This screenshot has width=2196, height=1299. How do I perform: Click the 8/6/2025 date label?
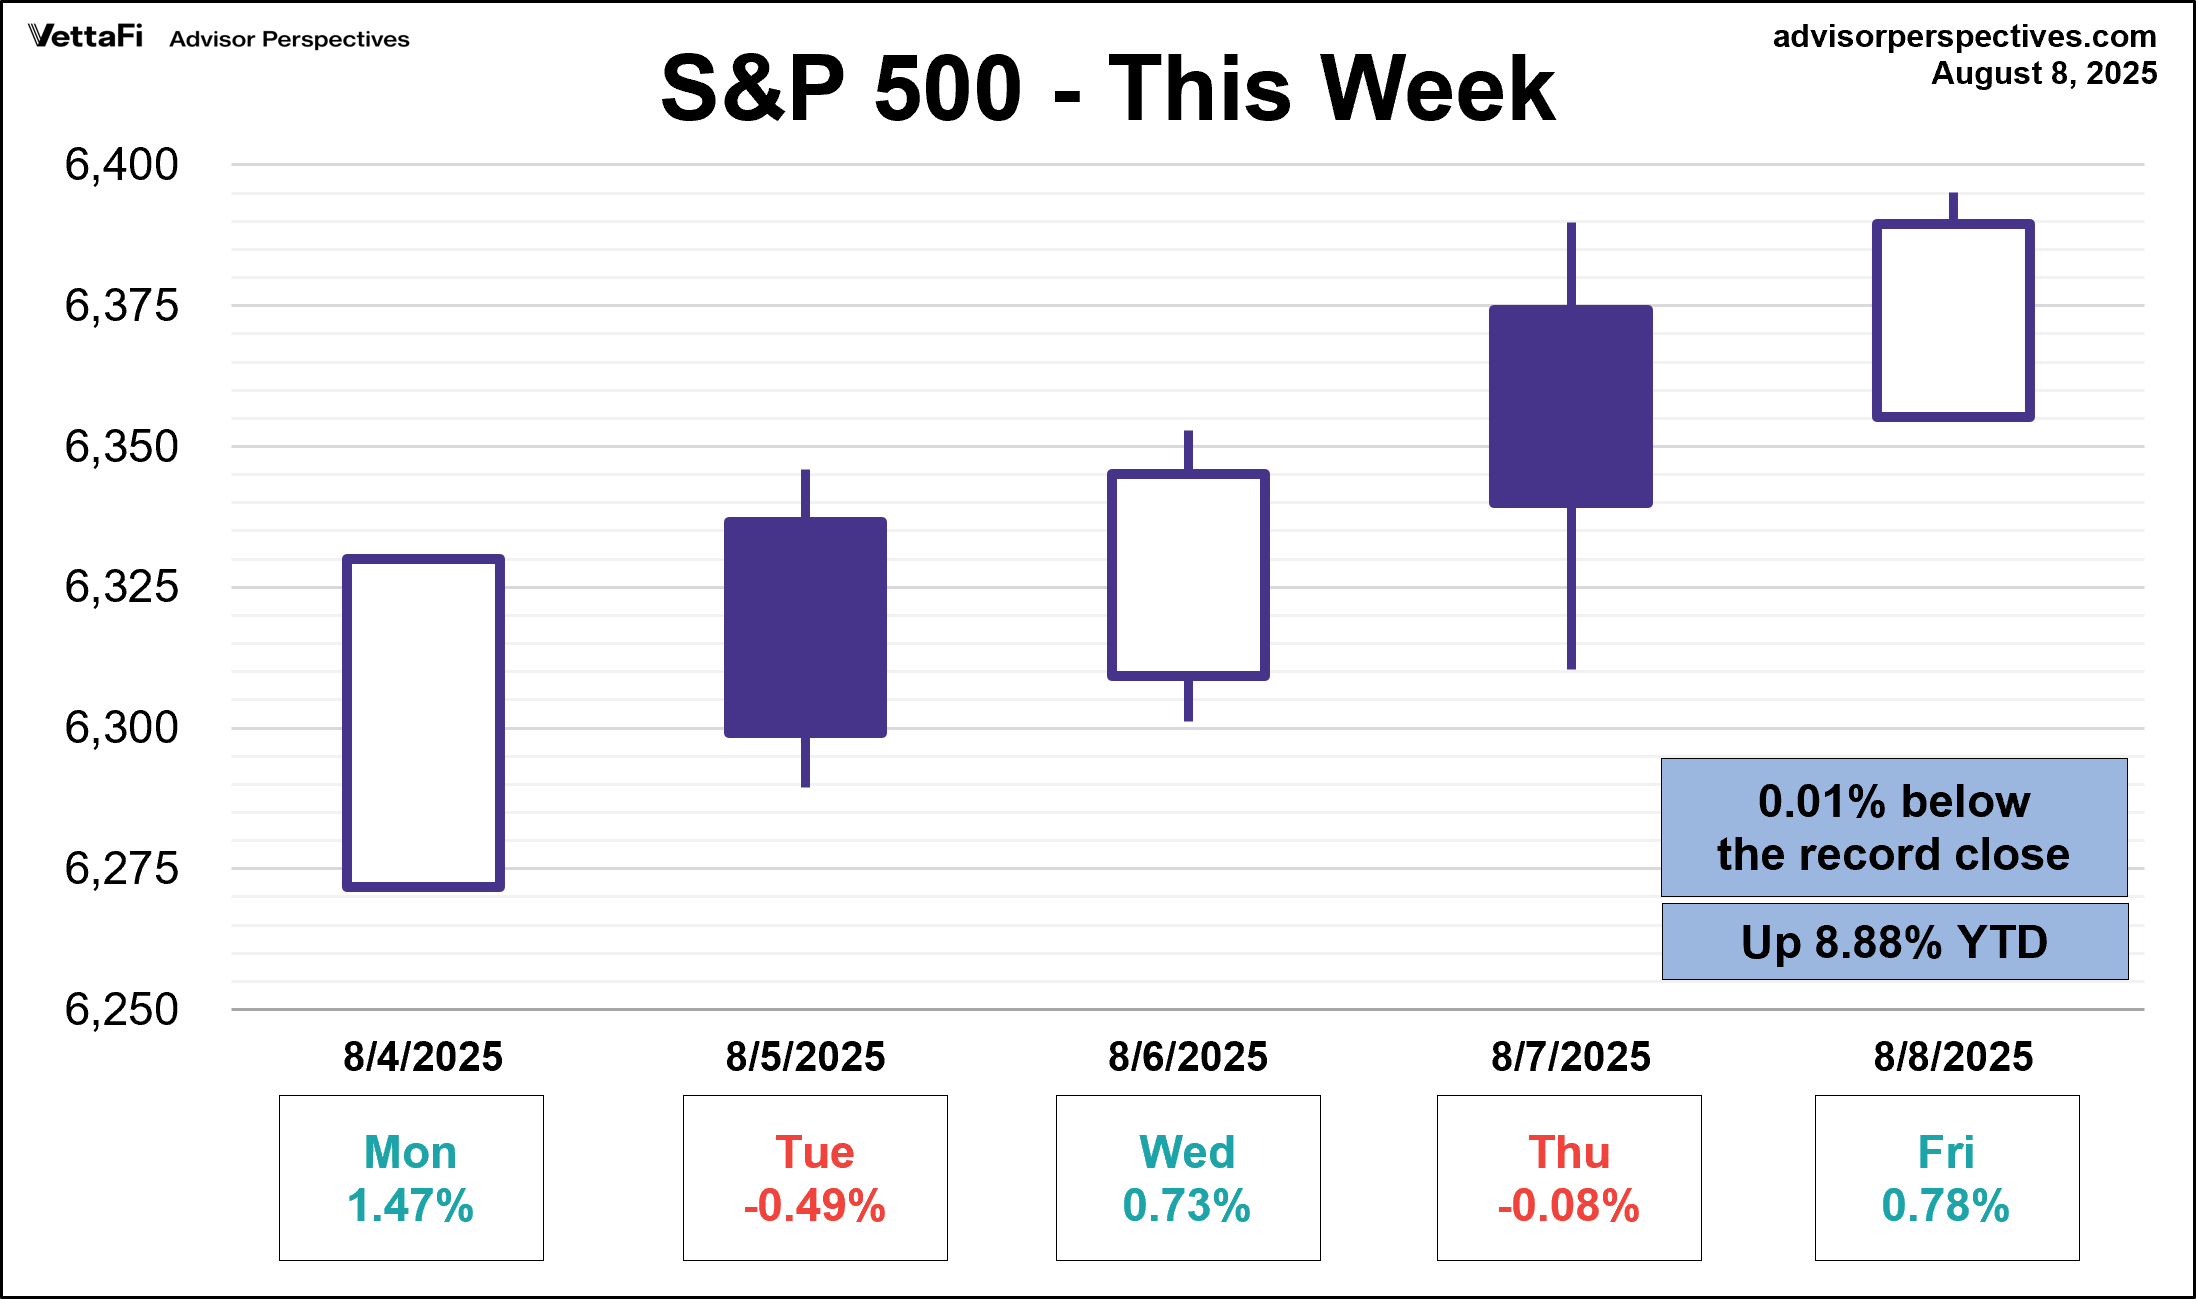click(1188, 1057)
